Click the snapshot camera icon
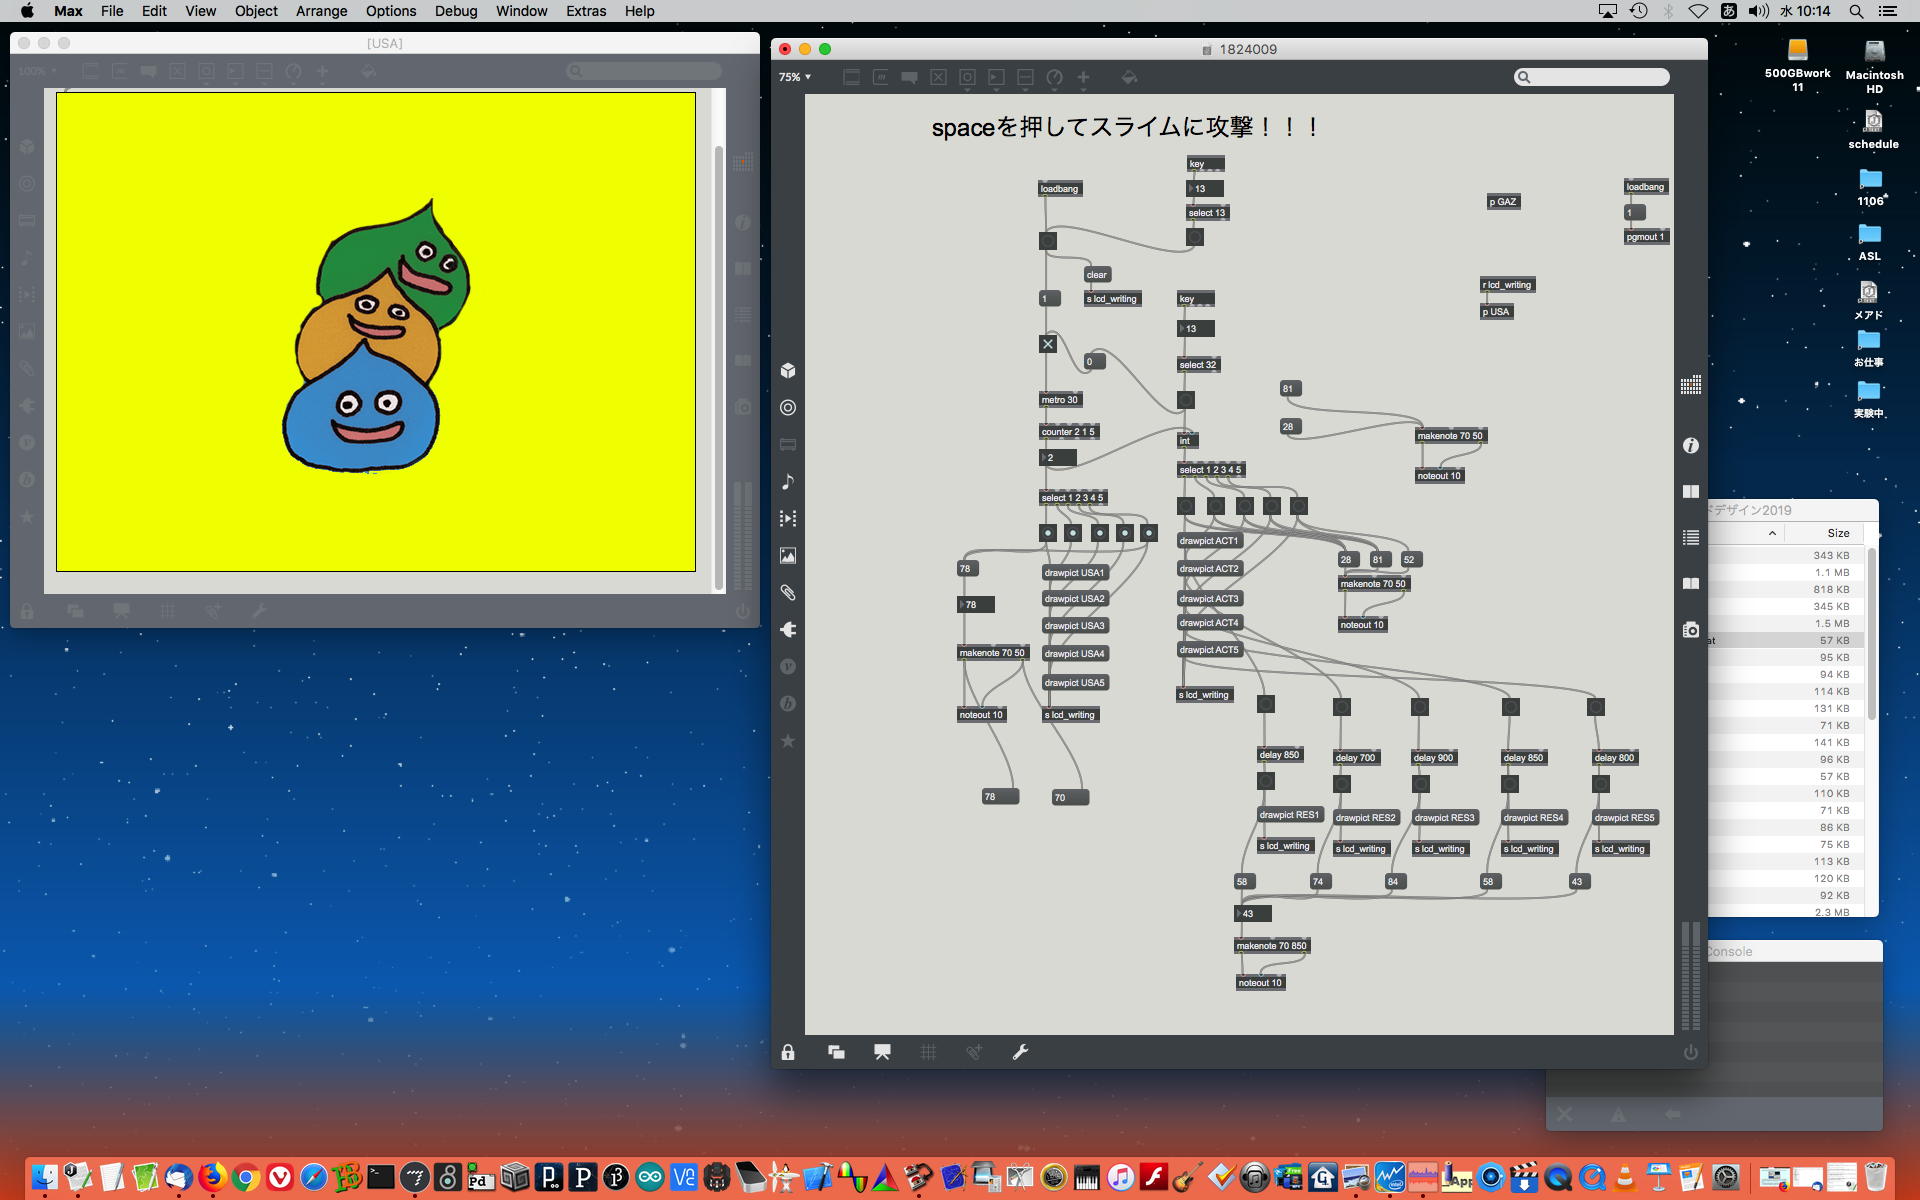This screenshot has width=1920, height=1200. point(1690,630)
